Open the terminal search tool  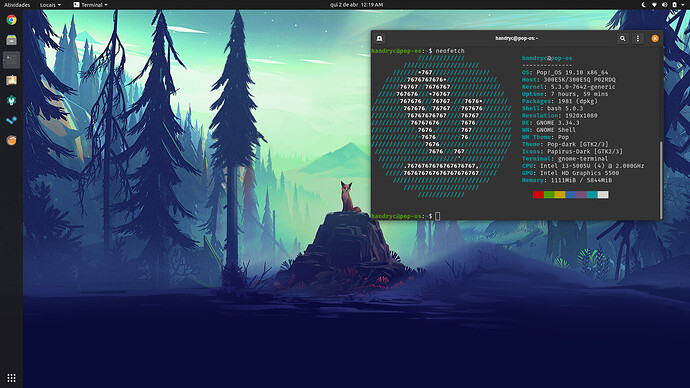pyautogui.click(x=622, y=38)
